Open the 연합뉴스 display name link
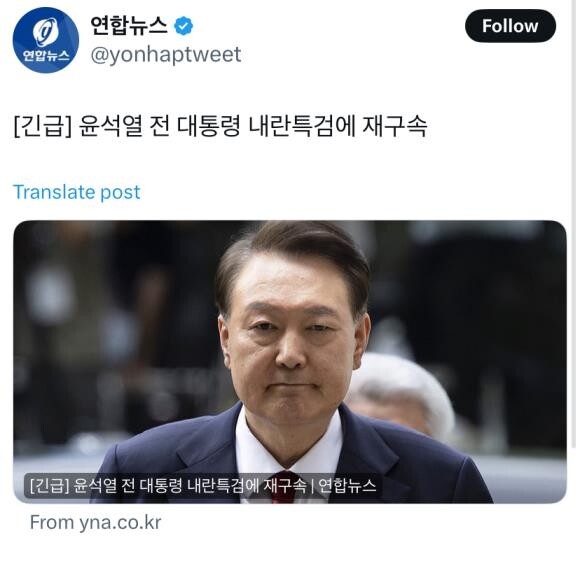The width and height of the screenshot is (580, 561). coord(129,26)
